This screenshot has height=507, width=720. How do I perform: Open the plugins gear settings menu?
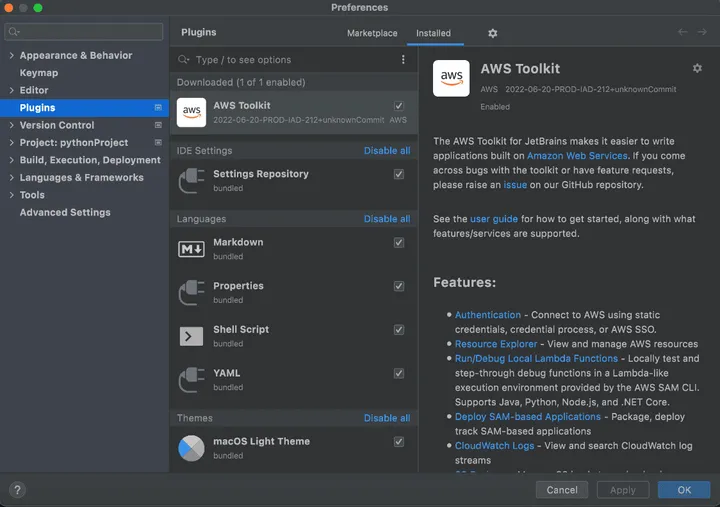pyautogui.click(x=492, y=33)
